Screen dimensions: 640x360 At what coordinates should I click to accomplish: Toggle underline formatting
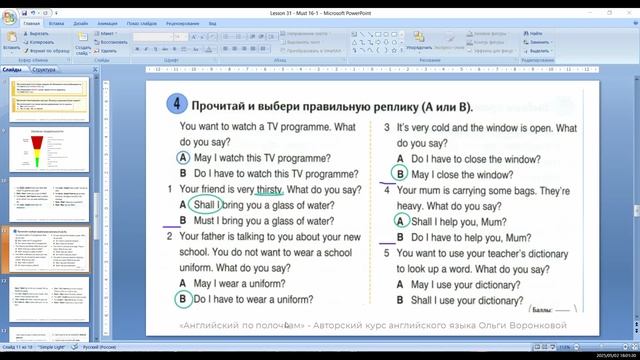click(155, 49)
